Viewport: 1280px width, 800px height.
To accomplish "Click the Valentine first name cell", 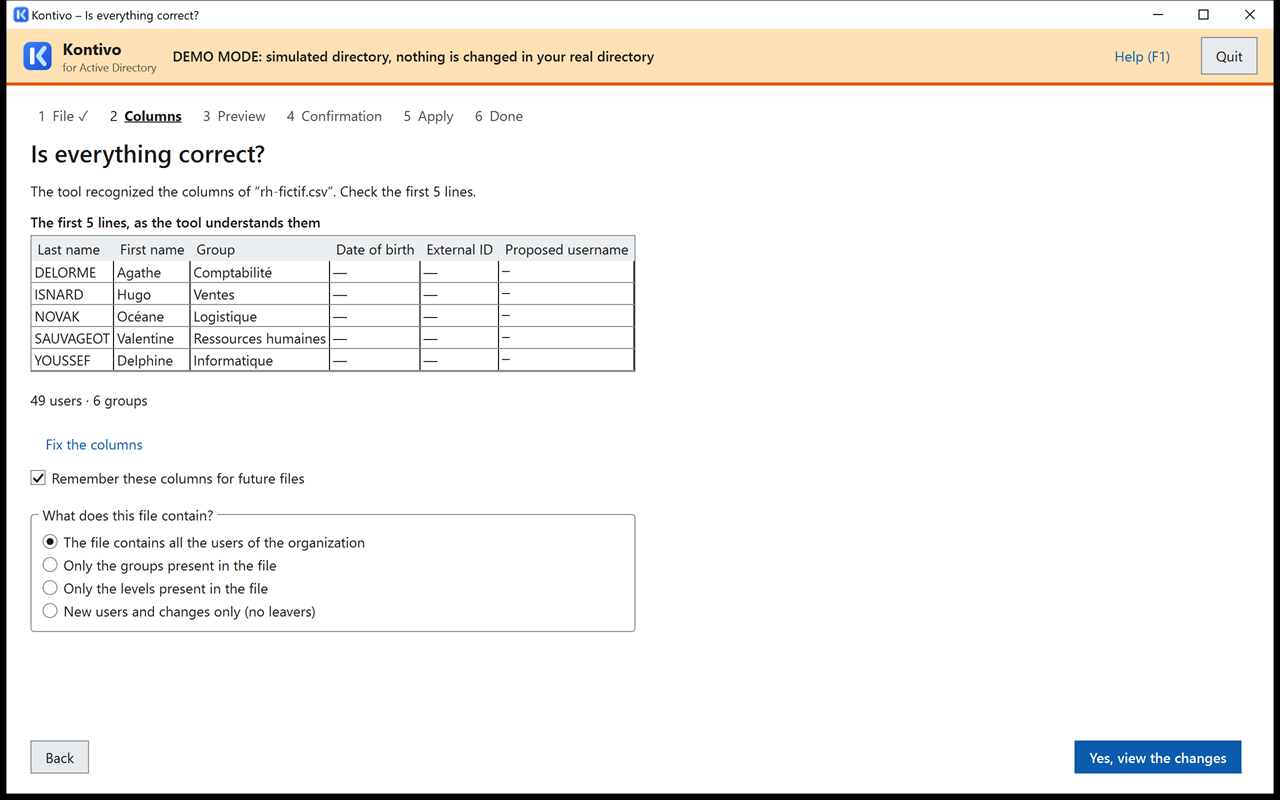I will click(152, 338).
